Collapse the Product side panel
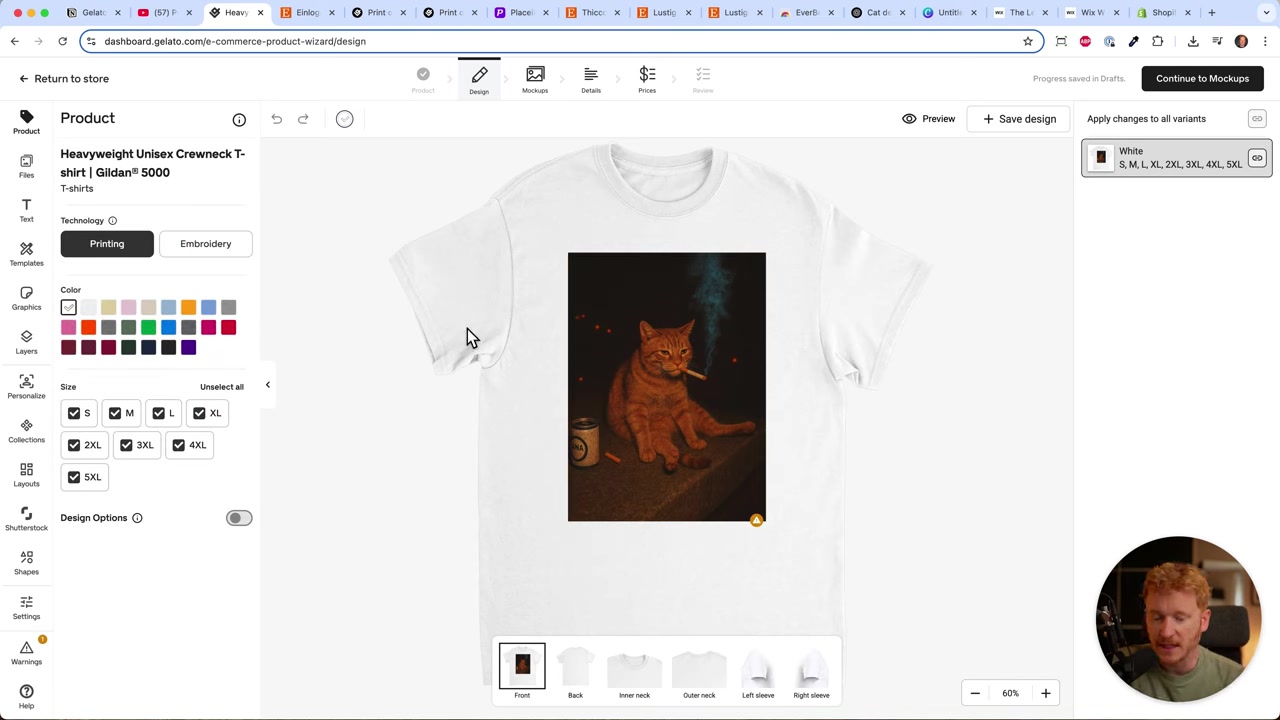1280x720 pixels. 267,385
